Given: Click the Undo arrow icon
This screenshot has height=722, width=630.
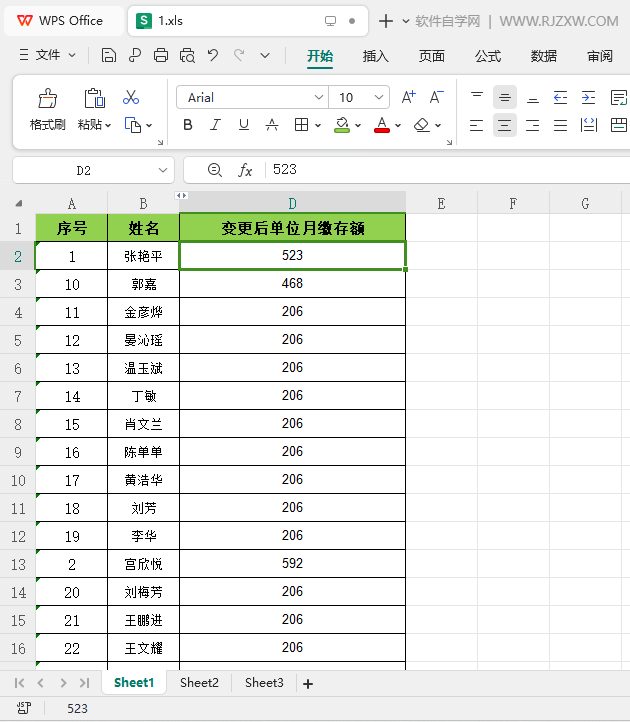Looking at the screenshot, I should pyautogui.click(x=213, y=56).
